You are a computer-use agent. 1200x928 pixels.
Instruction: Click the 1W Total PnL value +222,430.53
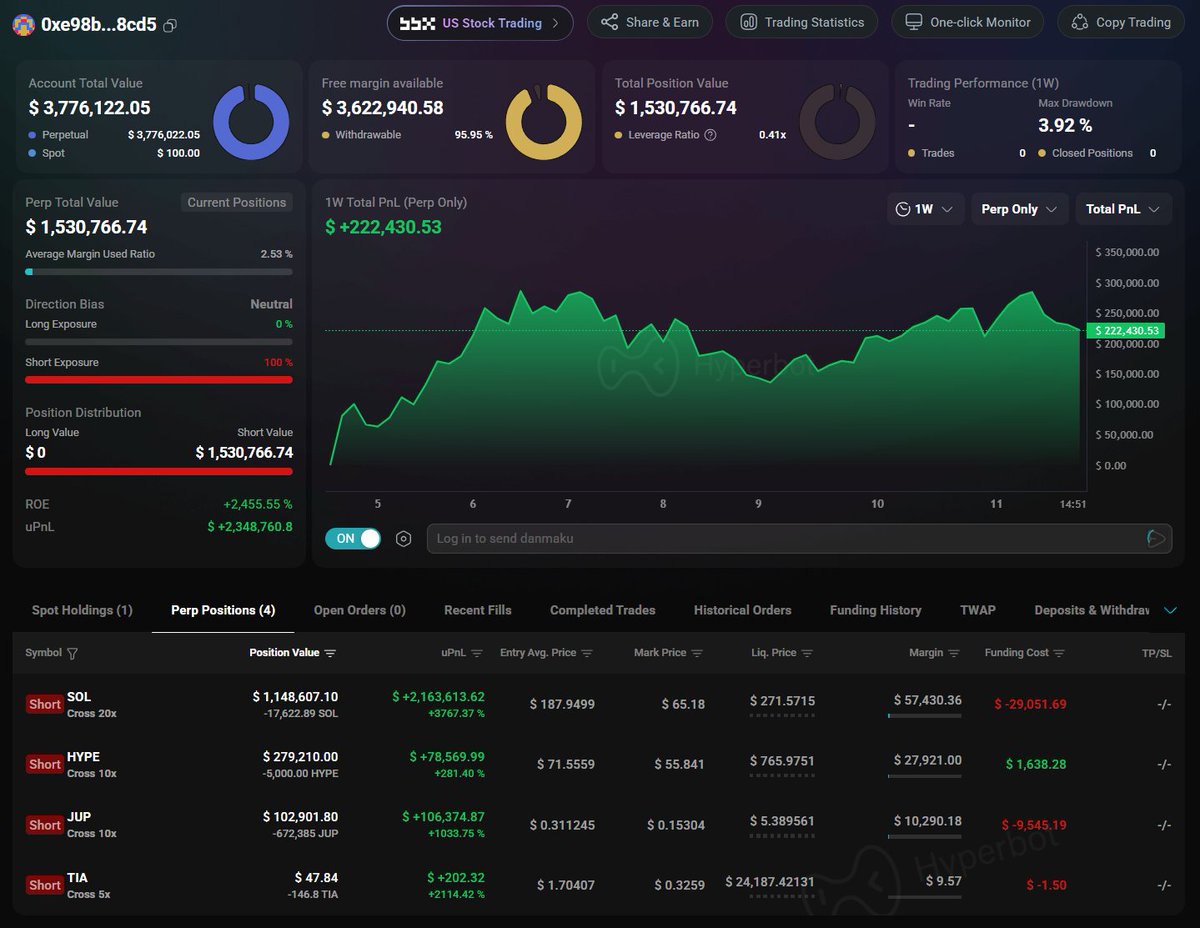383,227
